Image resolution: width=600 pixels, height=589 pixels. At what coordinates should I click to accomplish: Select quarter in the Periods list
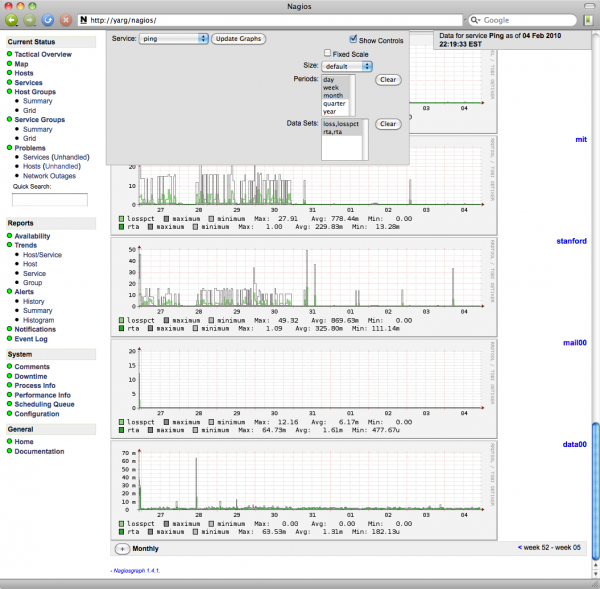point(332,104)
